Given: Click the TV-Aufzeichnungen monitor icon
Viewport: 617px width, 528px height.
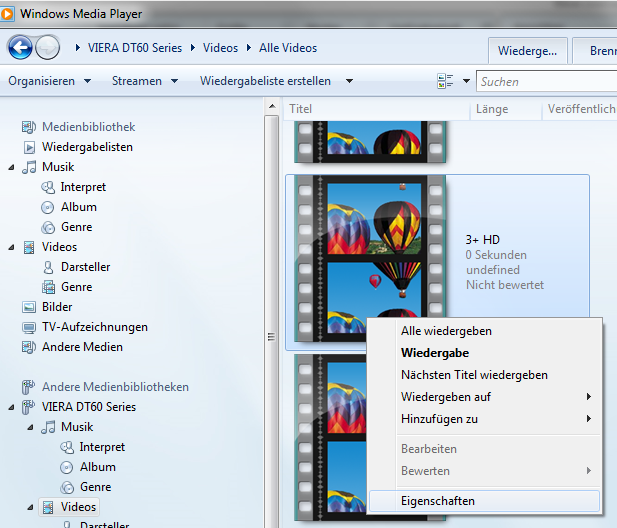Looking at the screenshot, I should coord(29,327).
